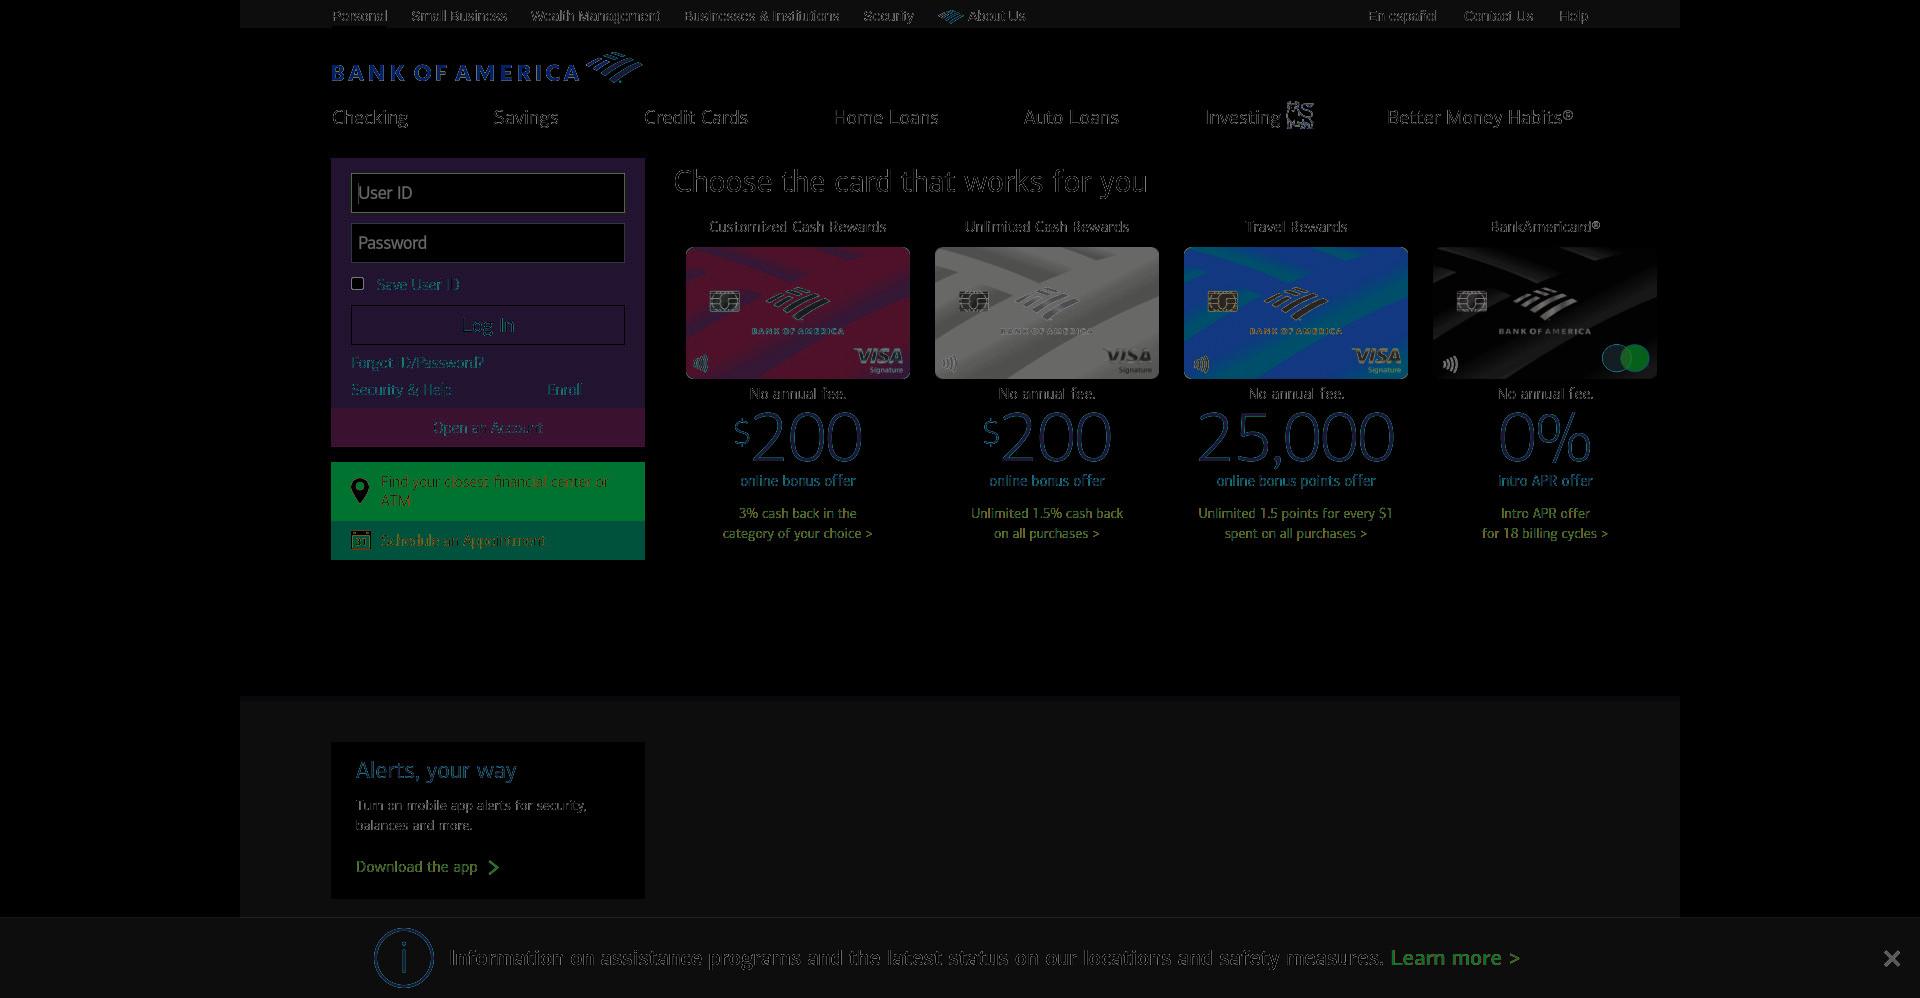Click the Bank of America logo
The width and height of the screenshot is (1920, 998).
click(x=487, y=68)
